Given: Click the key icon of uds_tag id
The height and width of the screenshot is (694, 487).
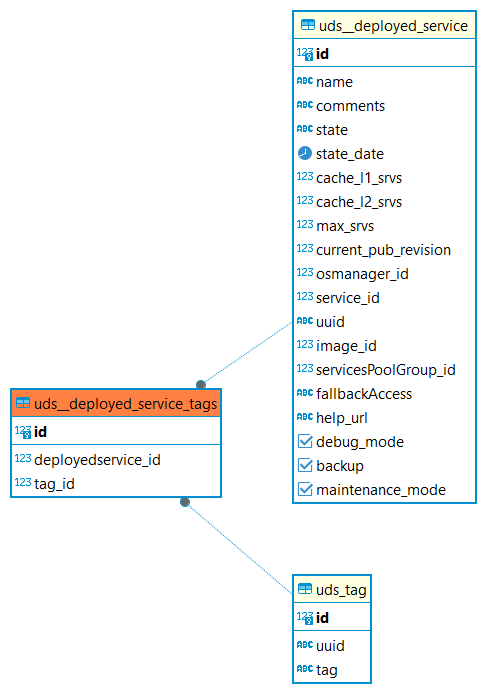Looking at the screenshot, I should pyautogui.click(x=305, y=617).
